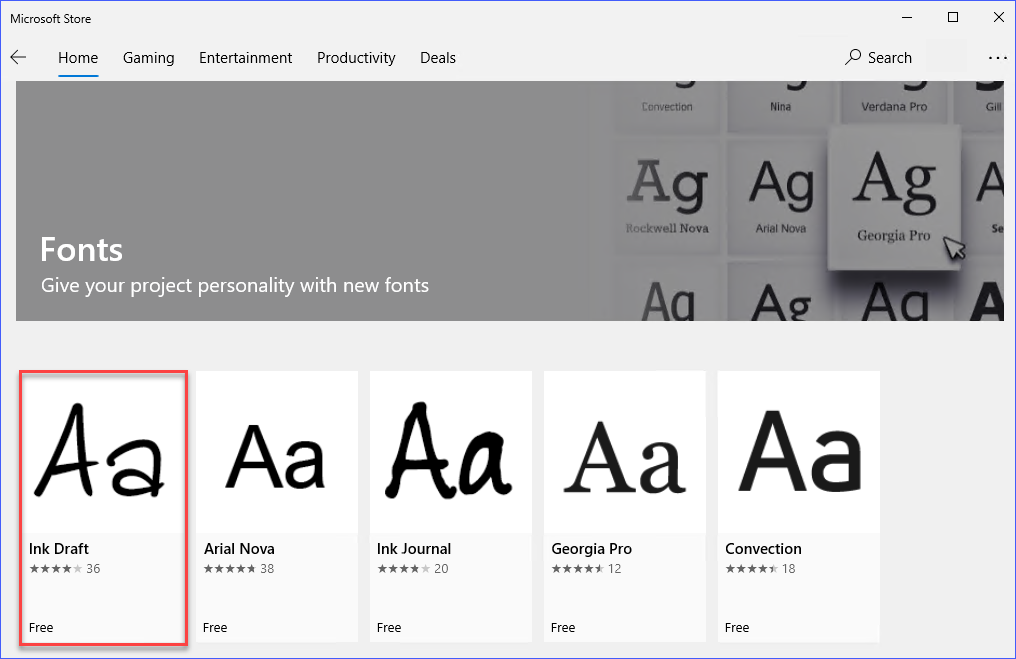Maximize the Microsoft Store window
This screenshot has width=1016, height=659.
click(952, 17)
